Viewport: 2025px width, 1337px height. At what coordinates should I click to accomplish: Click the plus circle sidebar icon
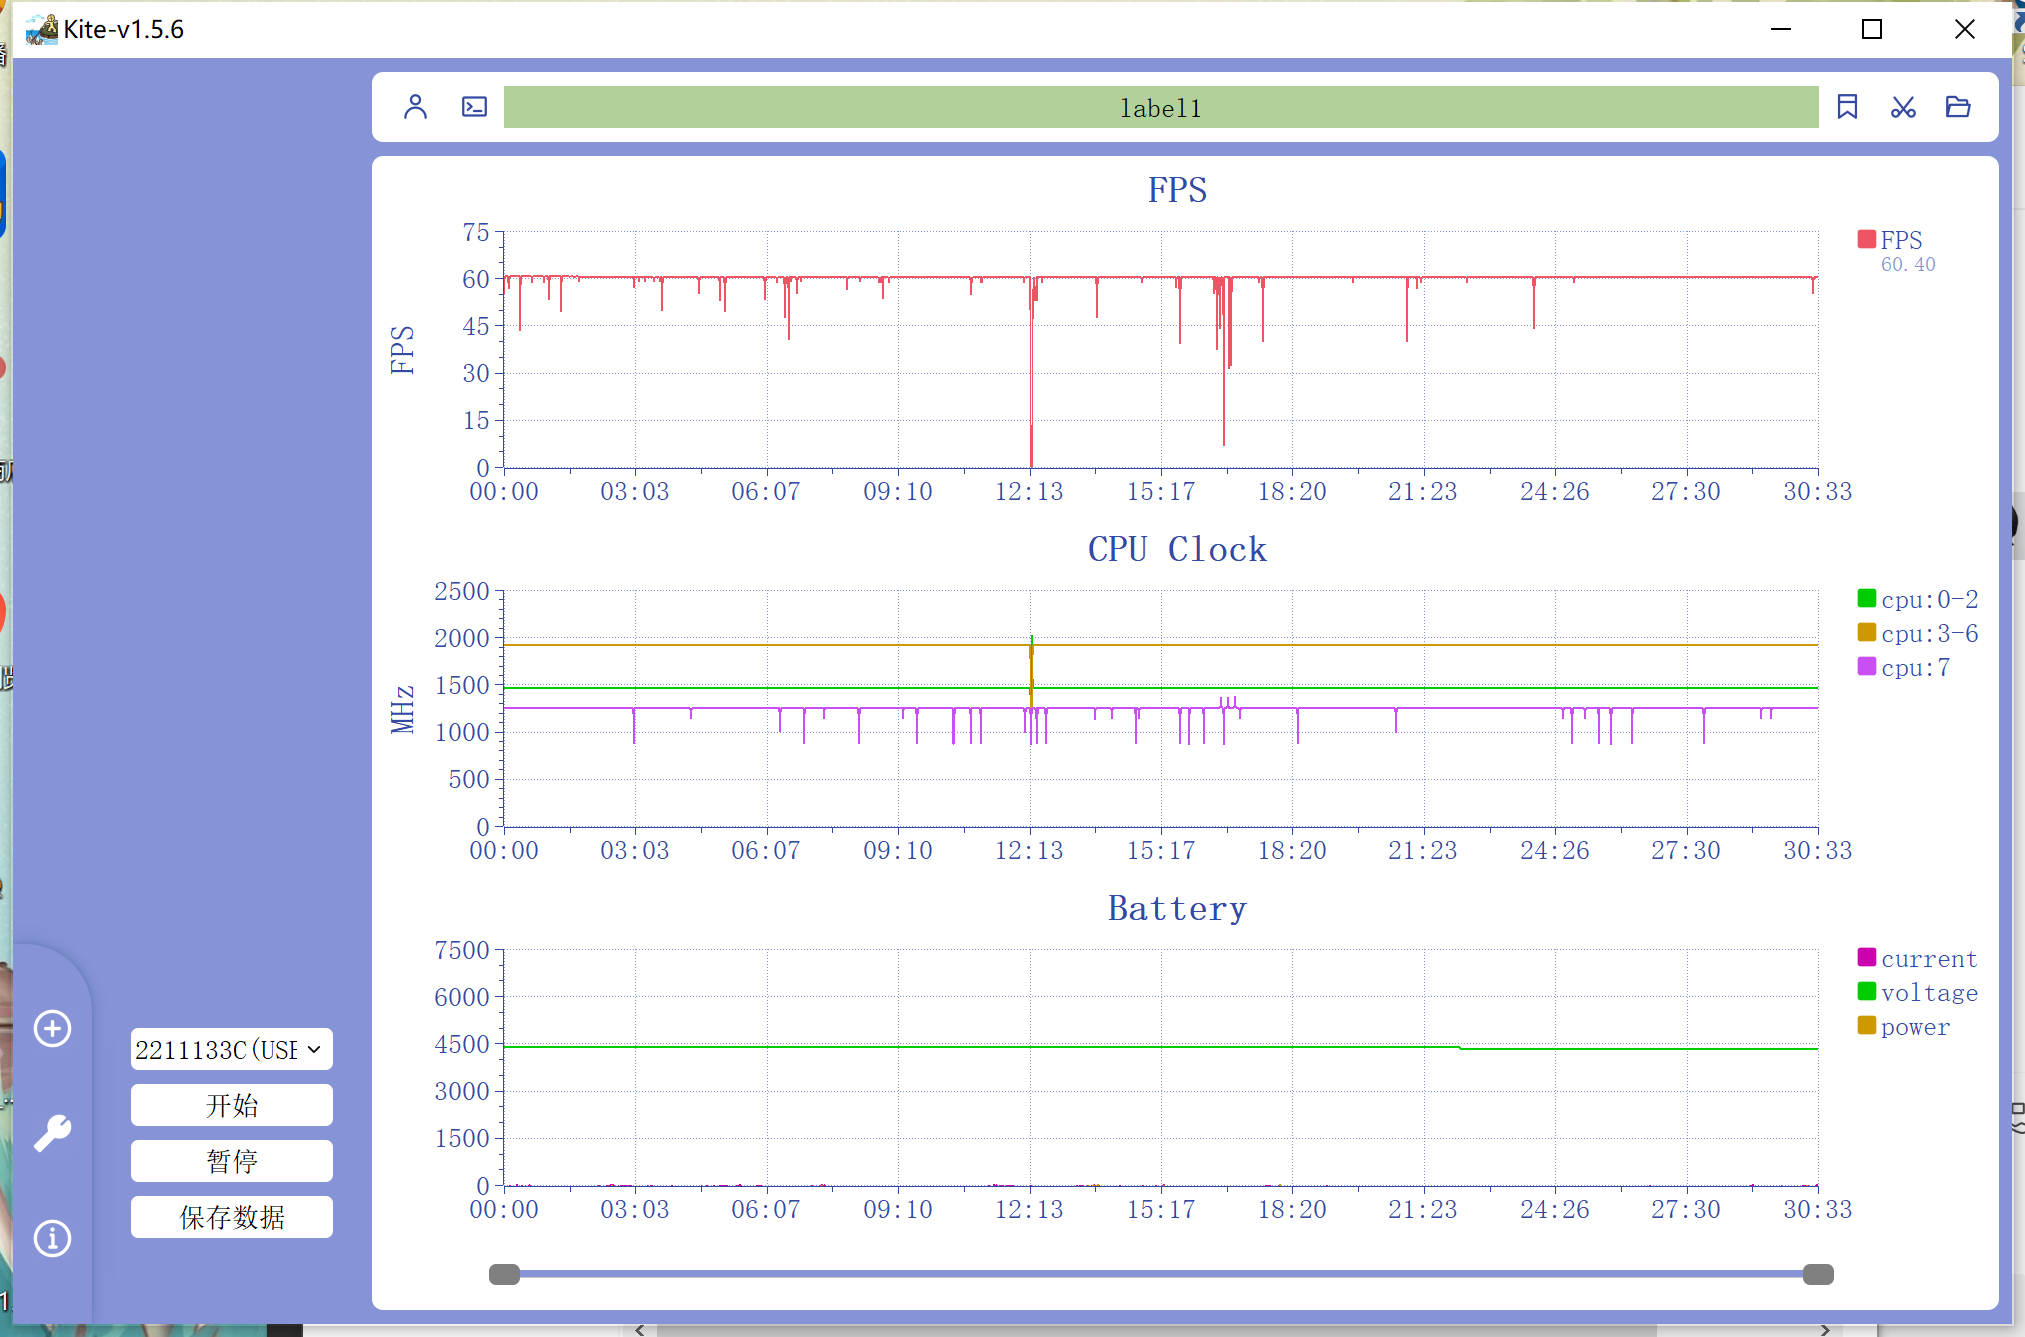coord(52,1028)
